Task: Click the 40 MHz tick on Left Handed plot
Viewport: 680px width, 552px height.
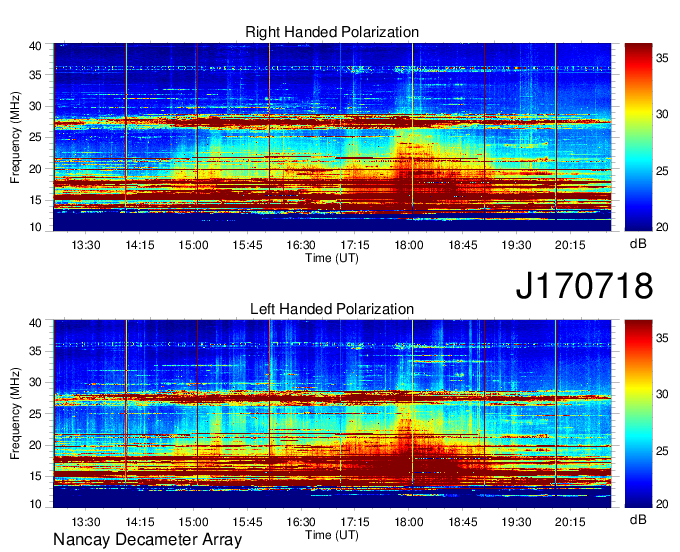Action: (36, 323)
